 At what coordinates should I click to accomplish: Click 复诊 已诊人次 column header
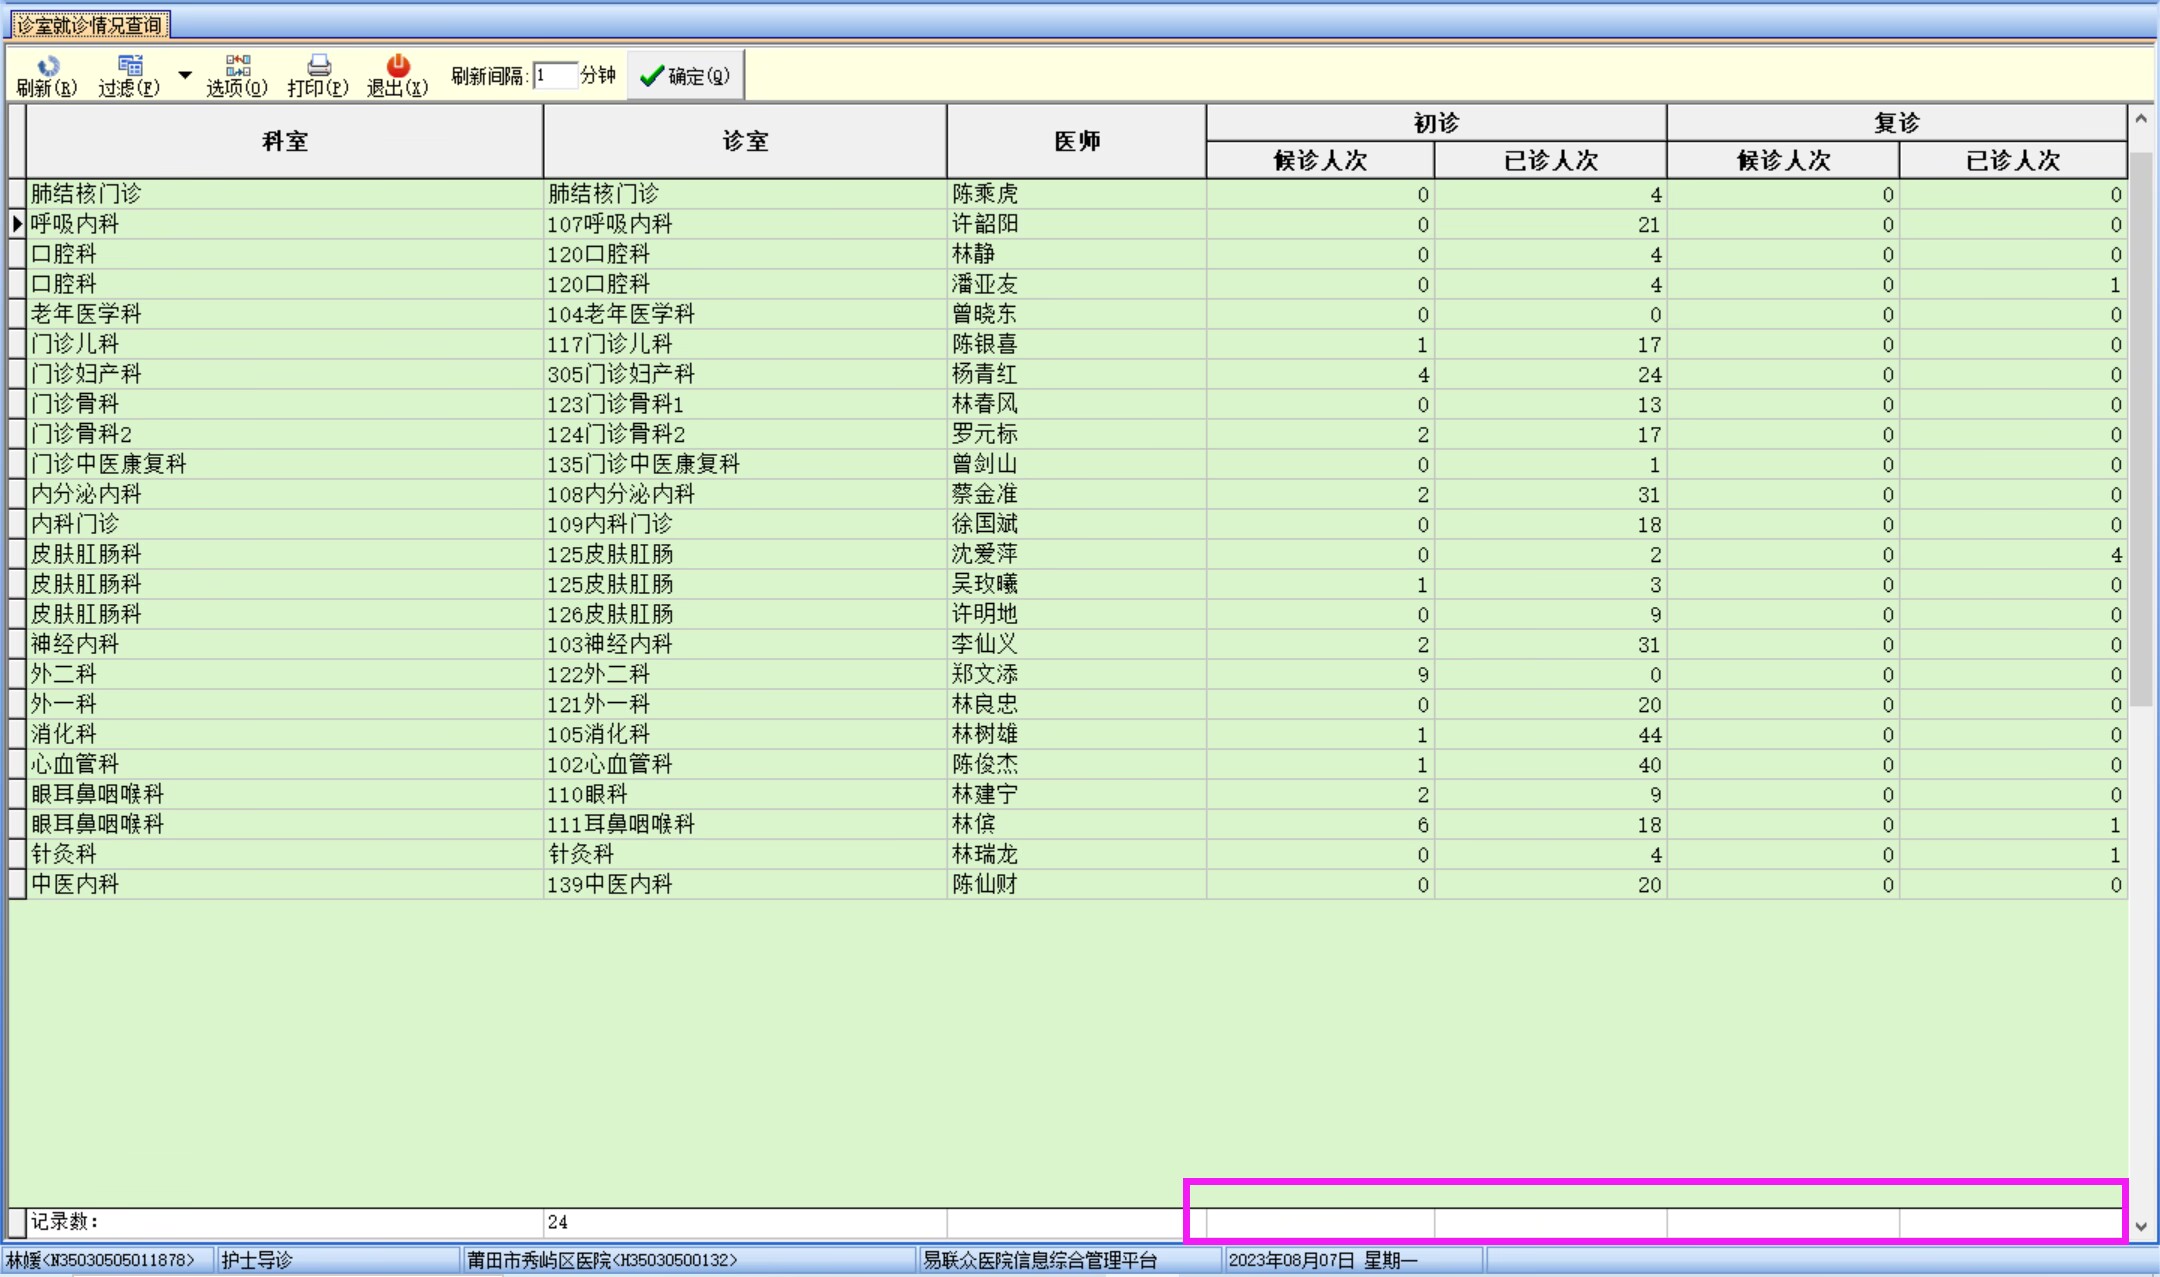pos(2012,160)
